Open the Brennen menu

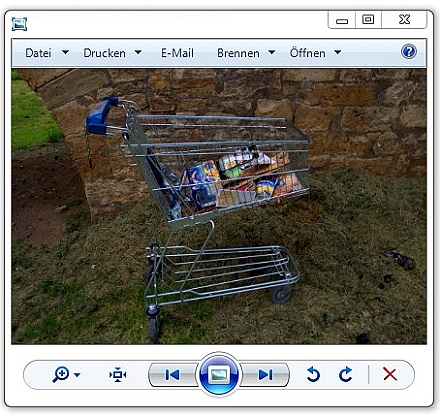point(238,53)
